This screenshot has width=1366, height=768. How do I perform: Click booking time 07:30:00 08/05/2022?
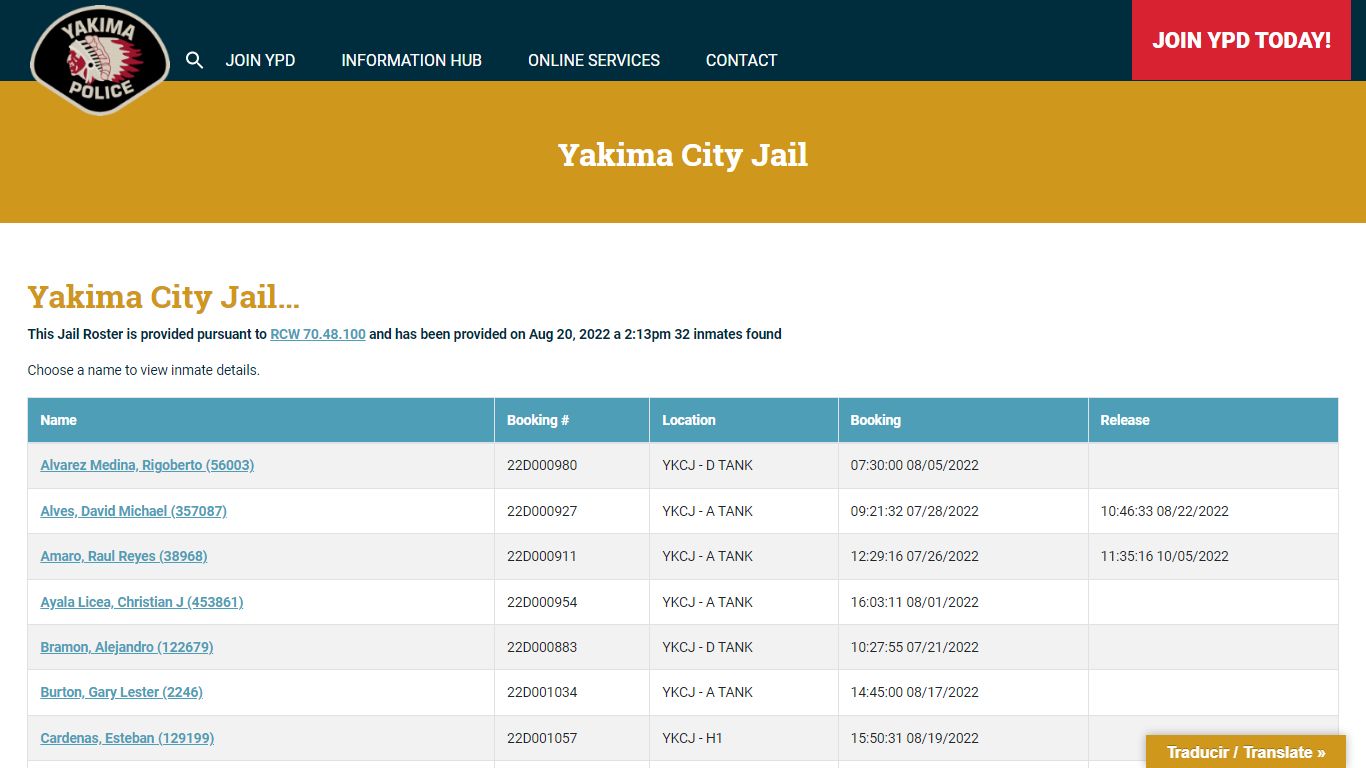click(x=915, y=465)
